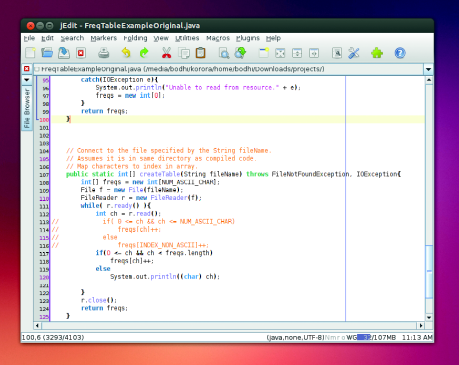This screenshot has width=459, height=365.
Task: Click the (java,none,UTF-8) buffer mode status
Action: [x=295, y=337]
